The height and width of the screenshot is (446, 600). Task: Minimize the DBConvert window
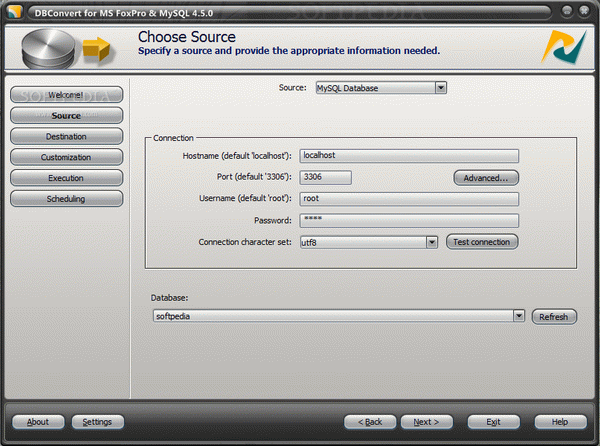[x=567, y=11]
